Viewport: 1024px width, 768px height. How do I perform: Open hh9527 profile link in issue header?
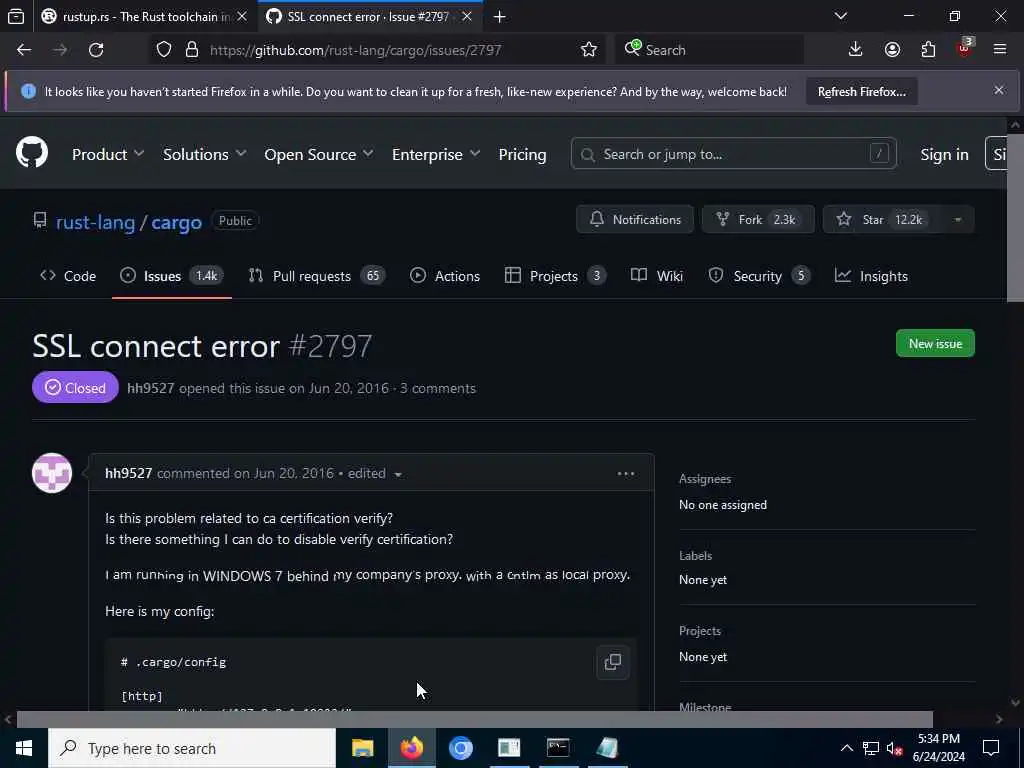tap(150, 388)
